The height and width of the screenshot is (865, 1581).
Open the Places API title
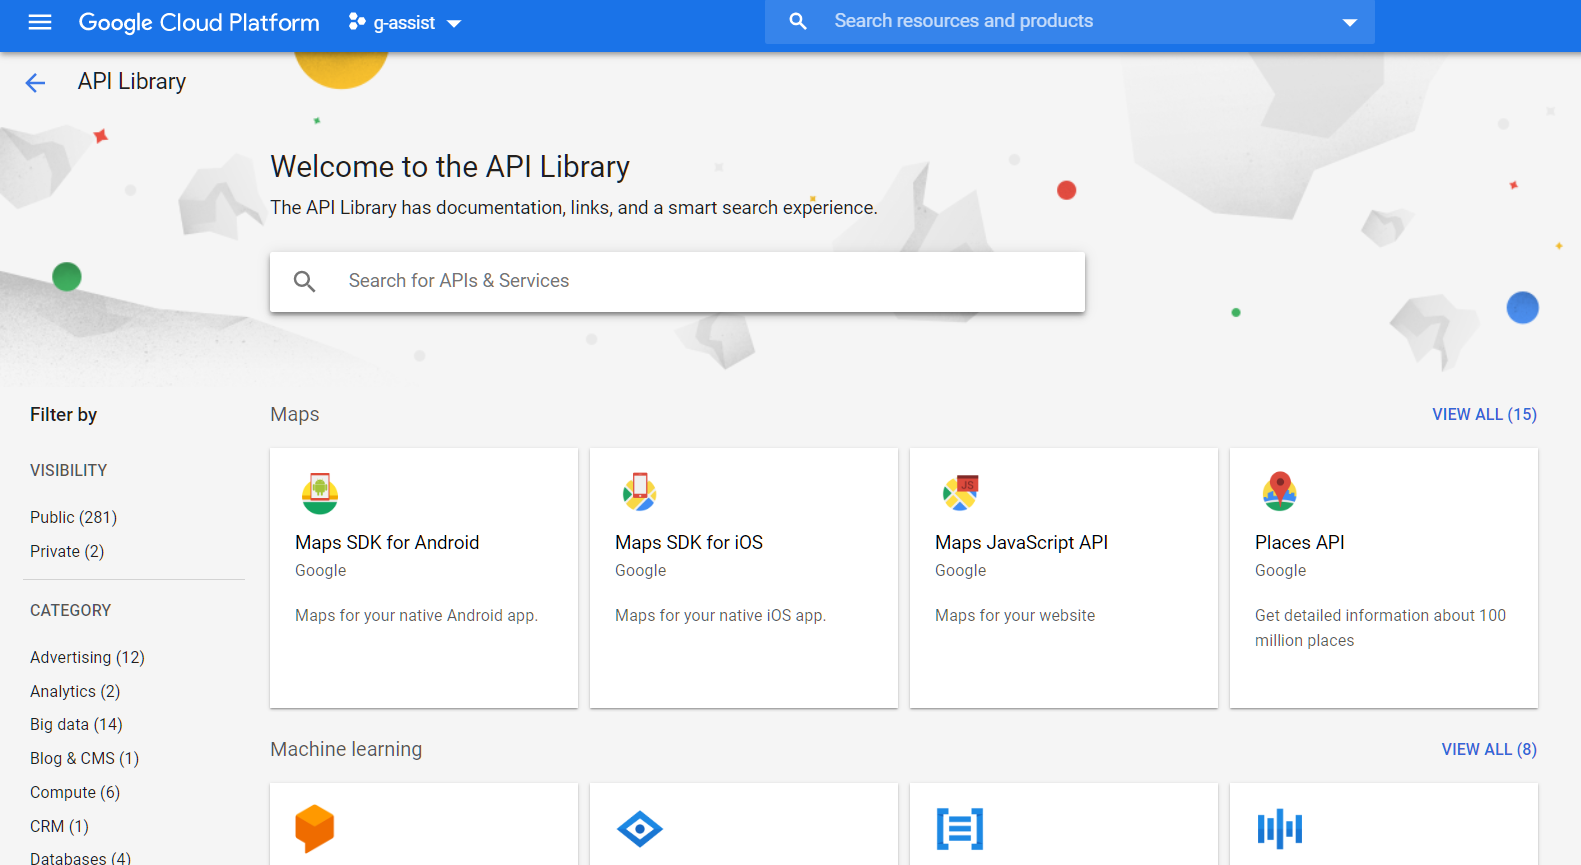click(1299, 542)
